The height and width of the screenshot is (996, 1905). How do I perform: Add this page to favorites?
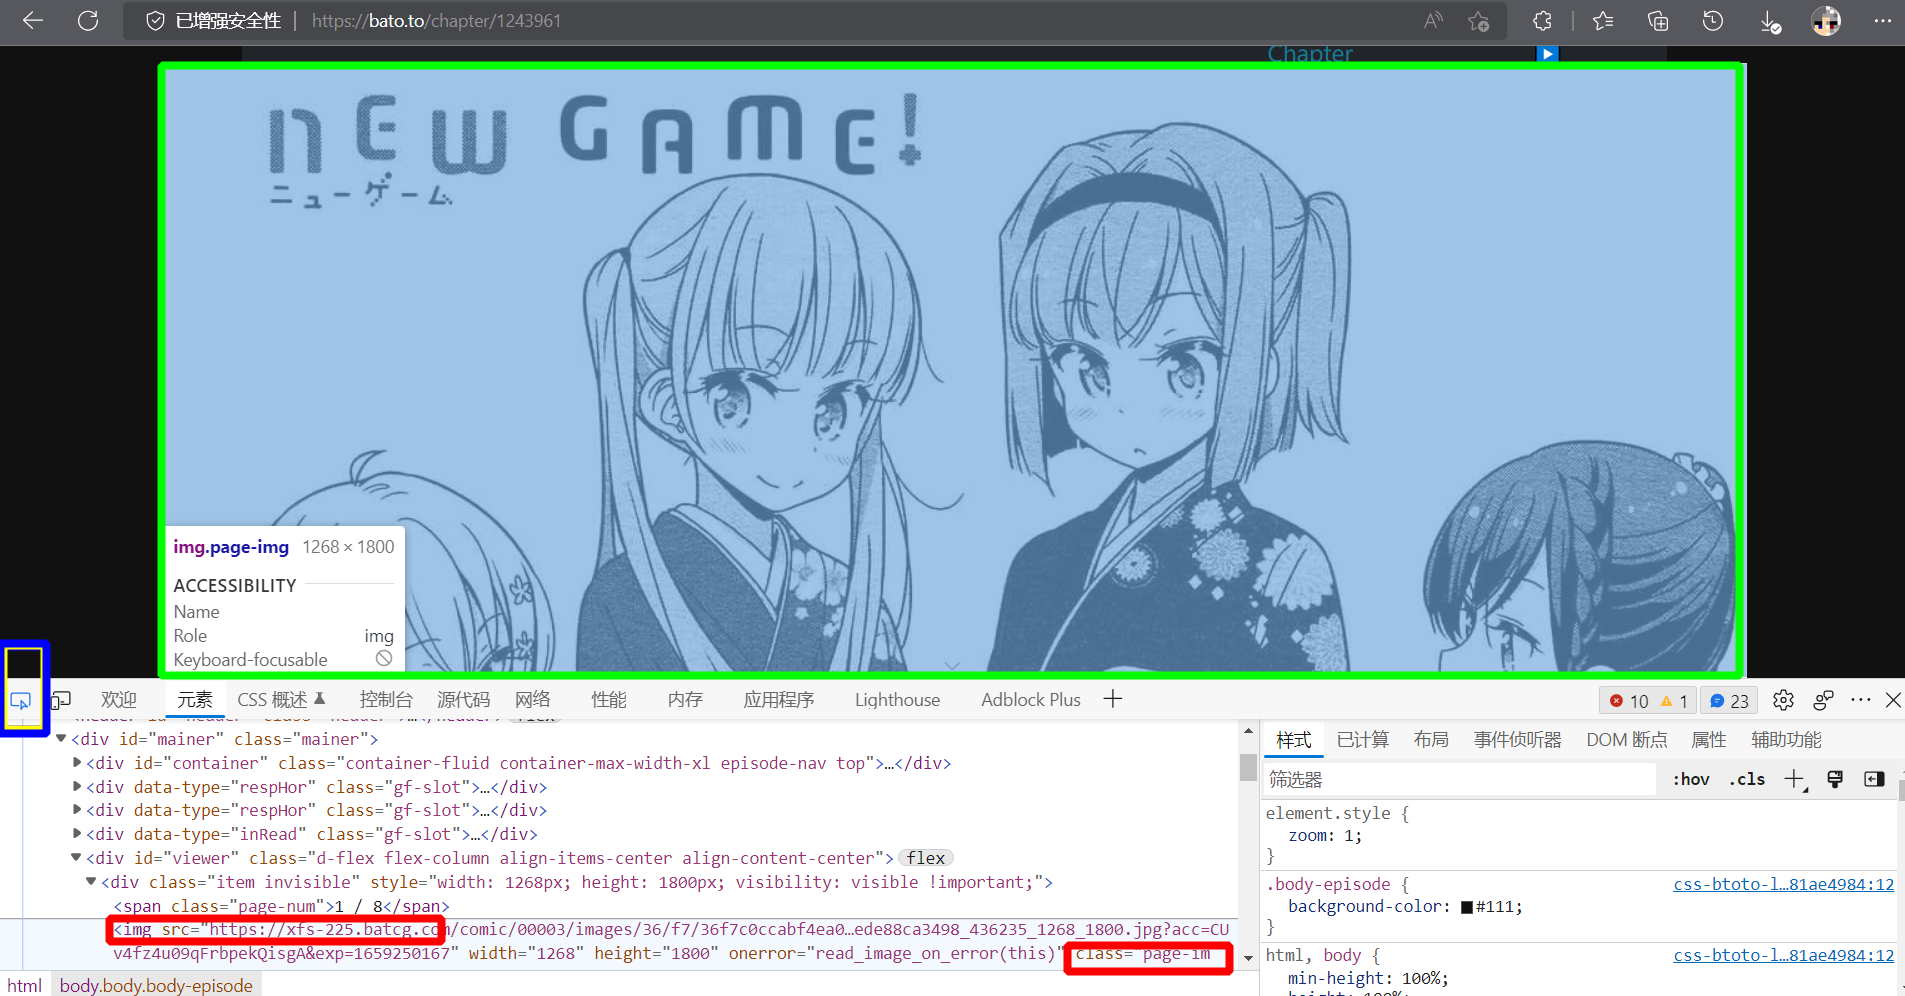pos(1479,21)
